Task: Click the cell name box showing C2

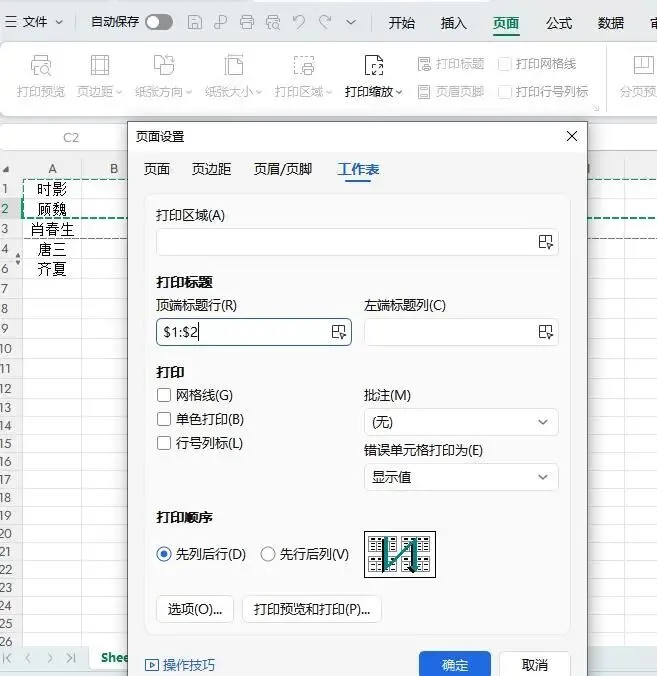Action: point(71,138)
